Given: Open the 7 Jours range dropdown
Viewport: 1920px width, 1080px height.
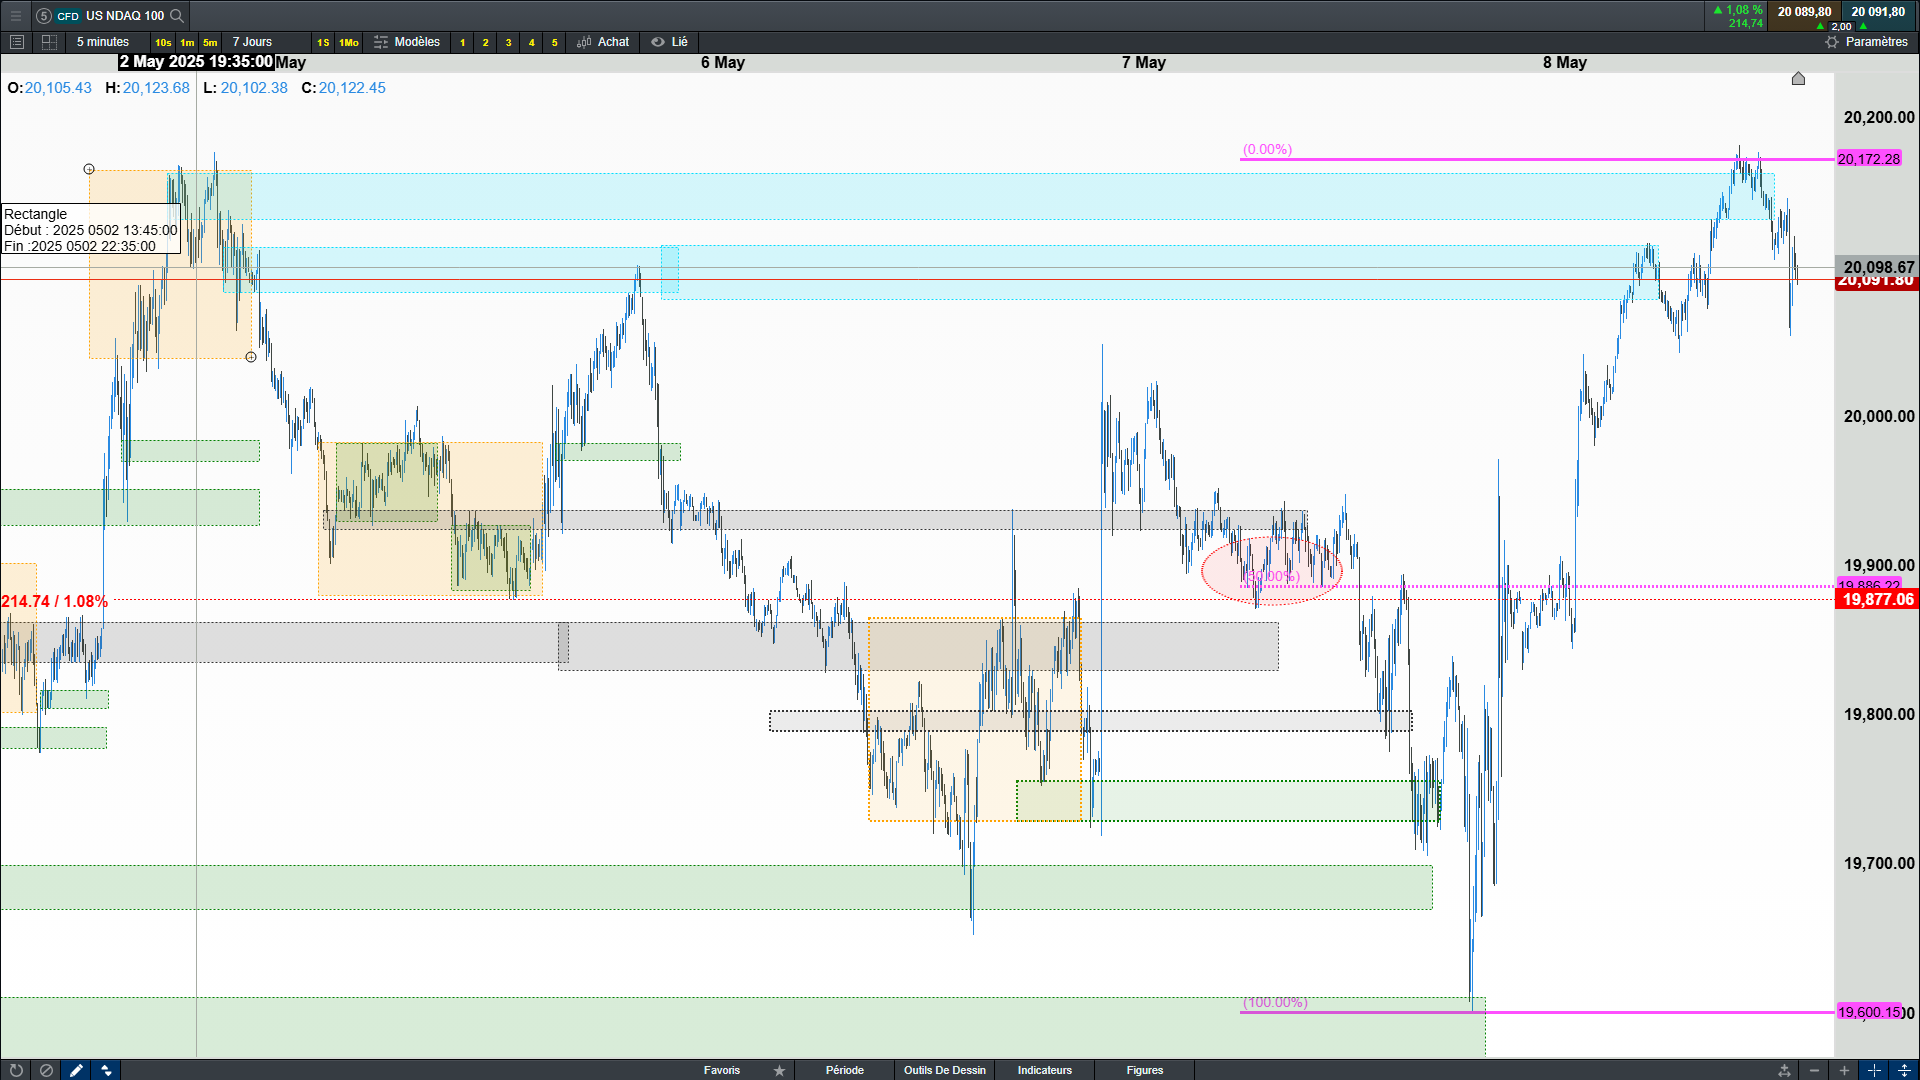Looking at the screenshot, I should (252, 42).
